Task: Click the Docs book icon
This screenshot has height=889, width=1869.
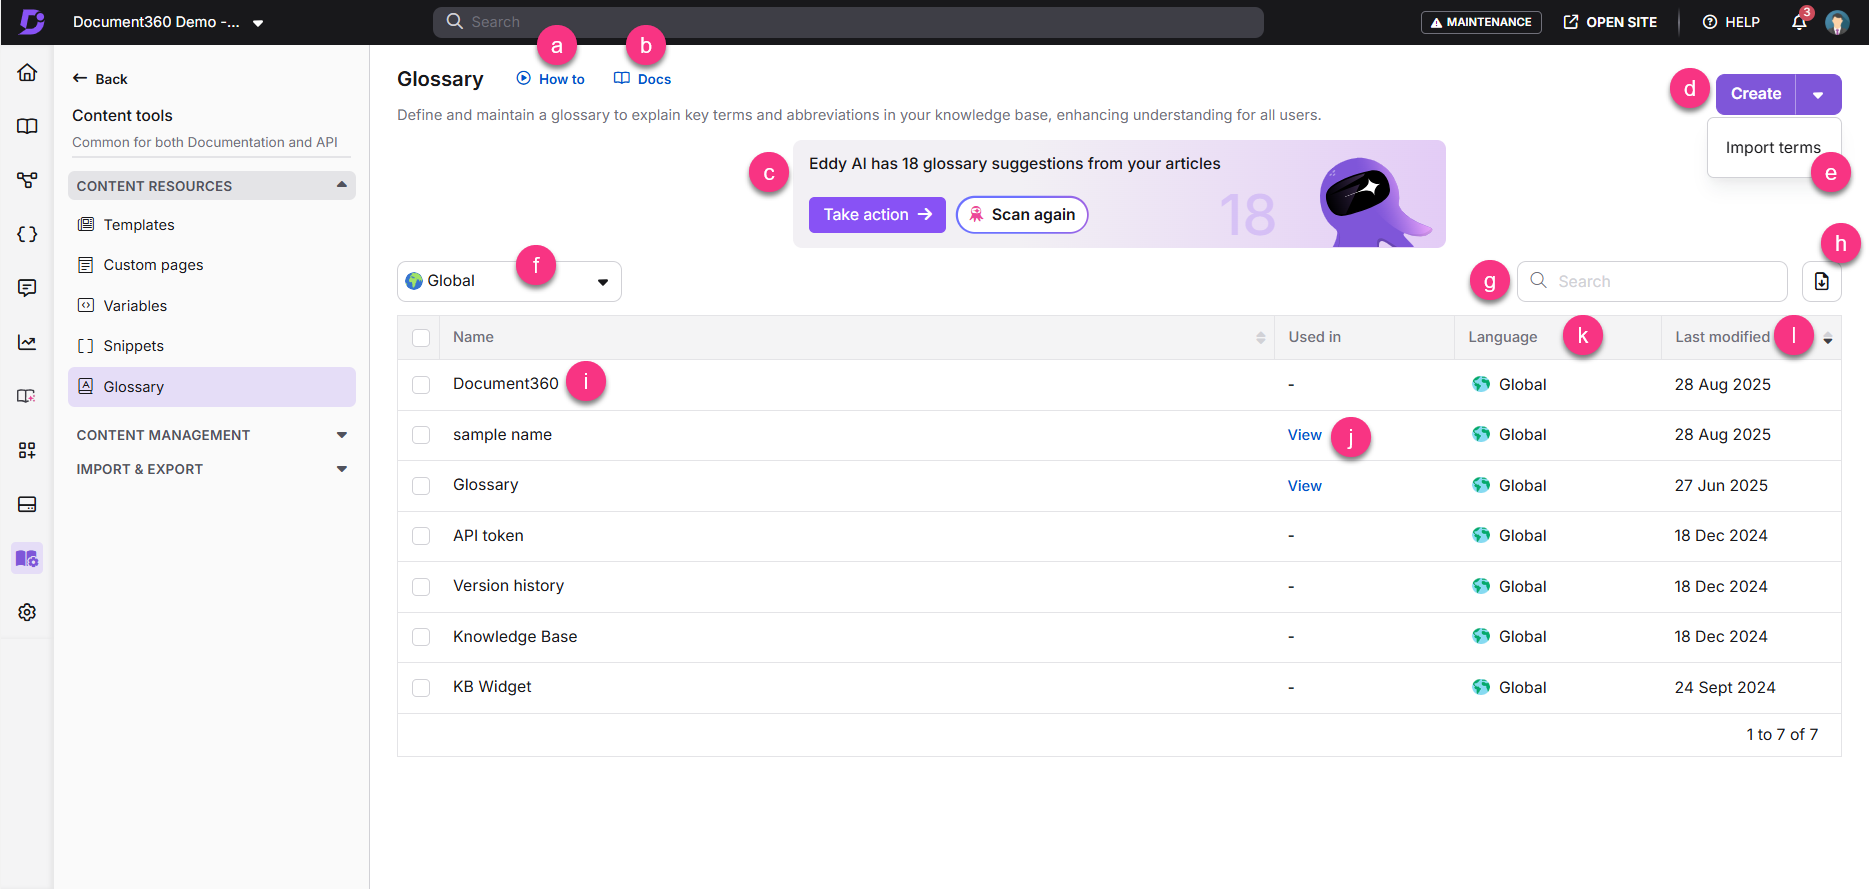Action: pos(622,78)
